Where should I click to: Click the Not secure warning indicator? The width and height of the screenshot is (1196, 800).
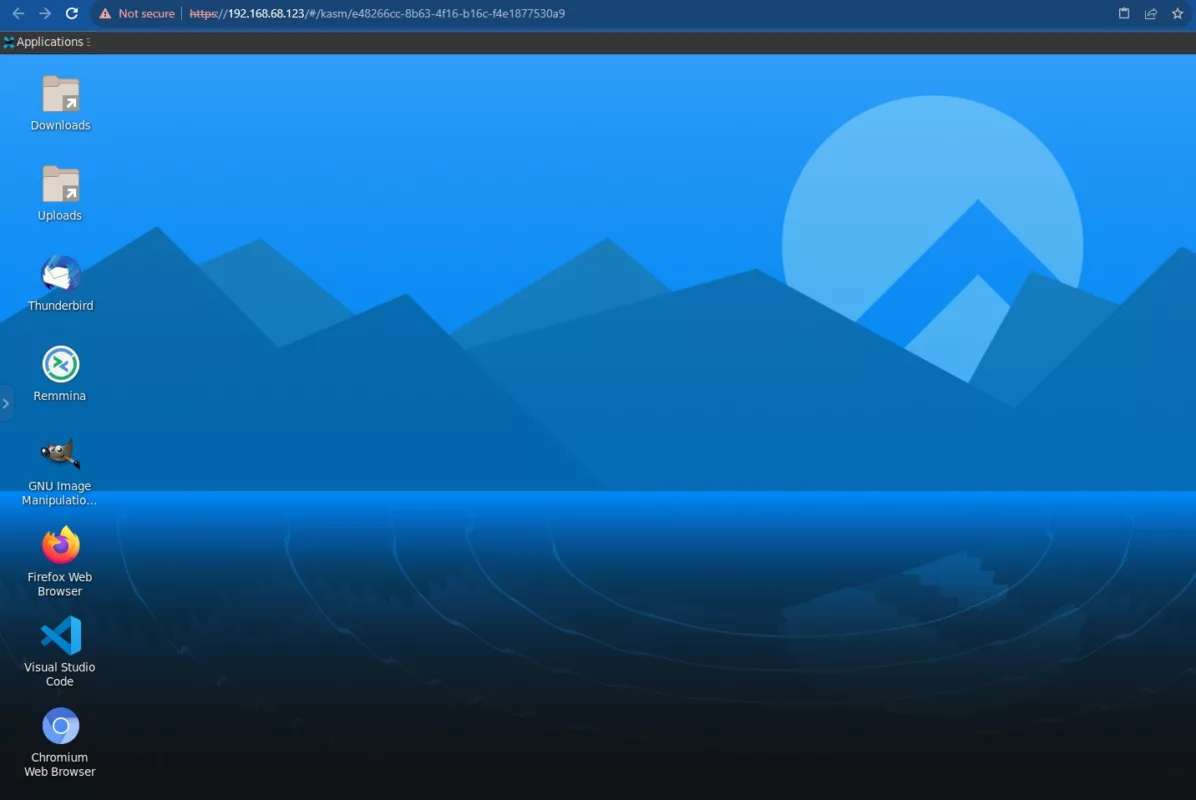(137, 14)
